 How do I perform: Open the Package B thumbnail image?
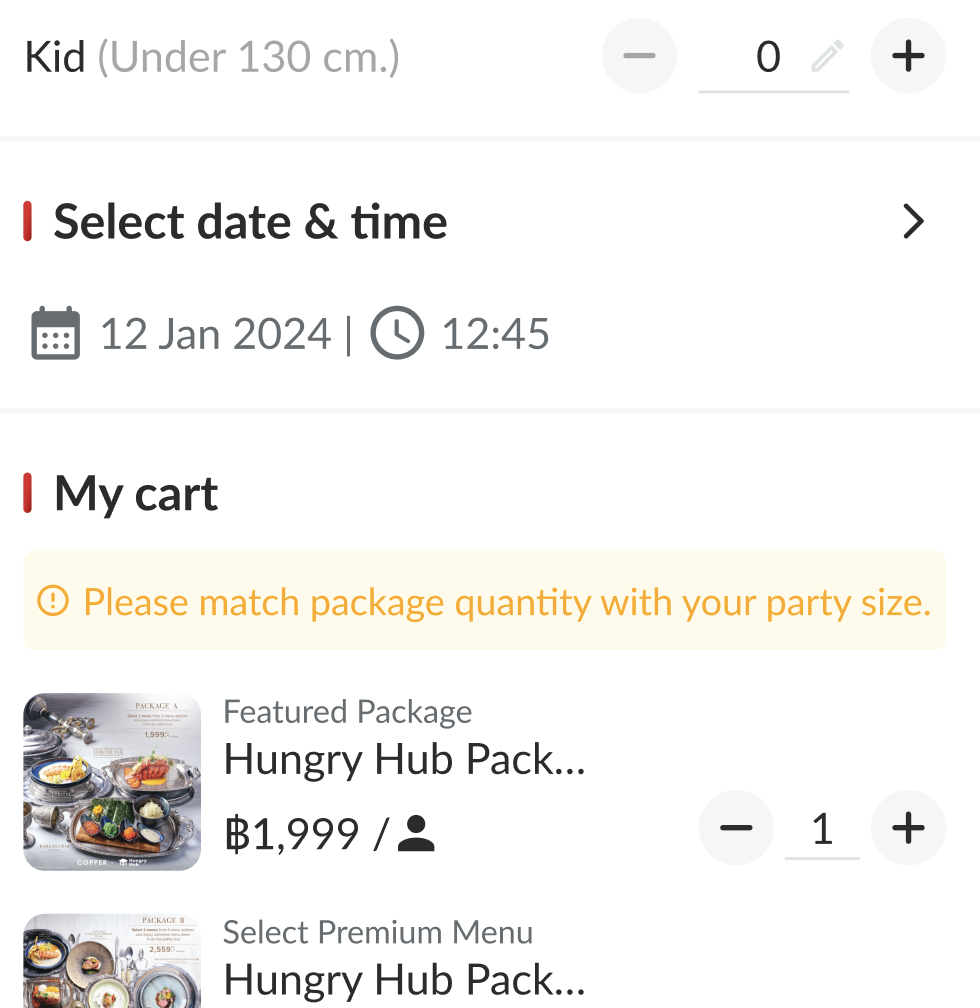click(112, 960)
